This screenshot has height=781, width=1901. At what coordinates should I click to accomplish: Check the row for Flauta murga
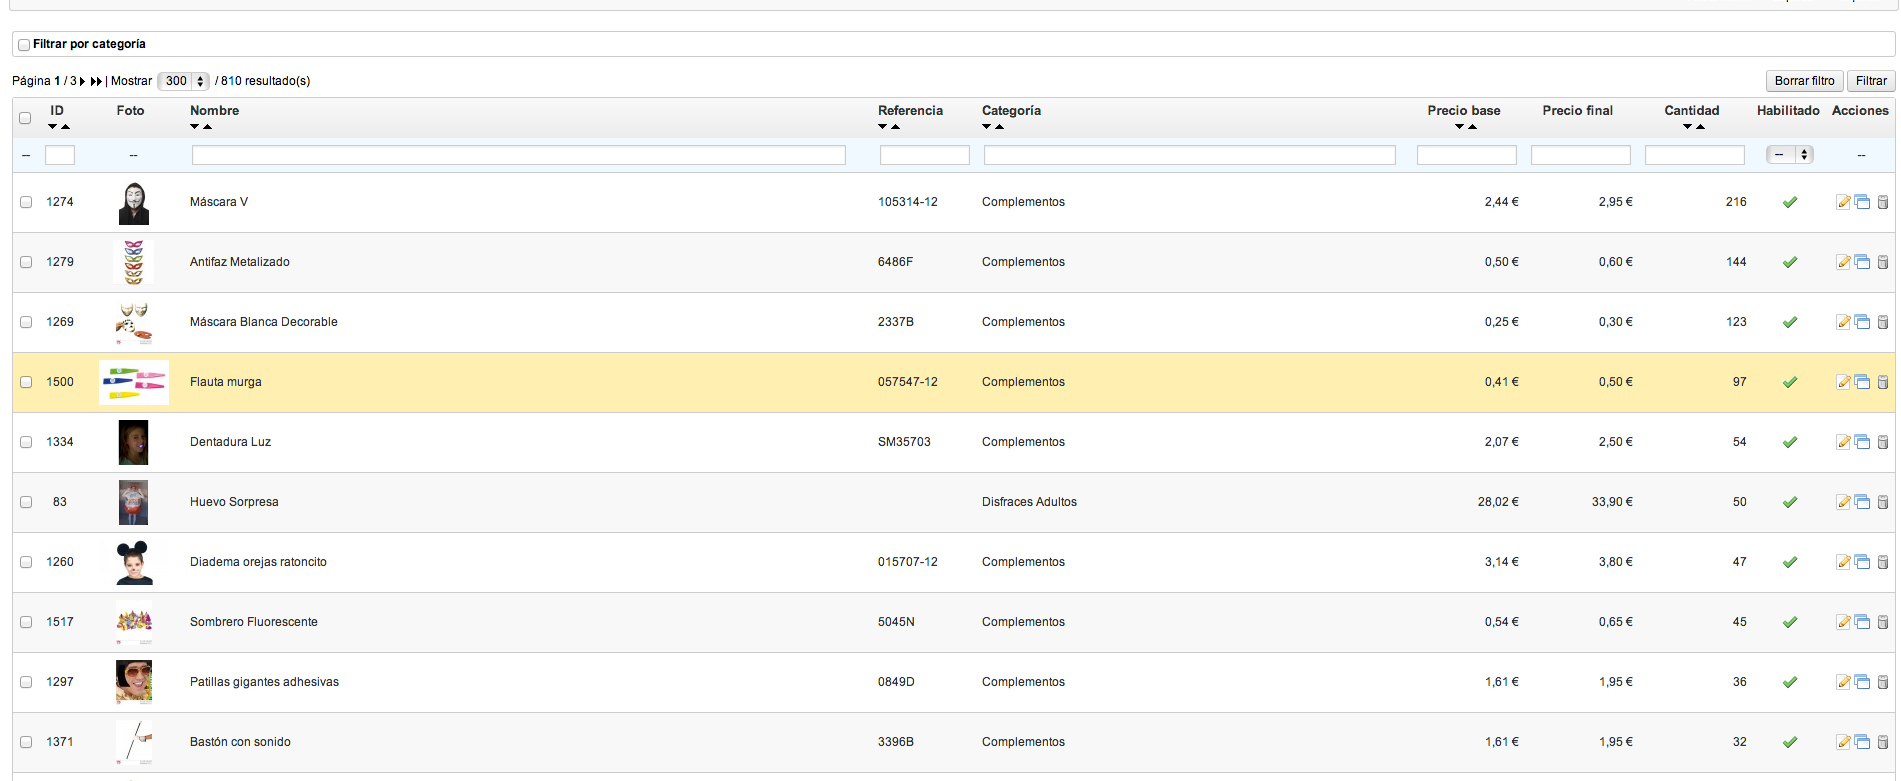coord(26,382)
